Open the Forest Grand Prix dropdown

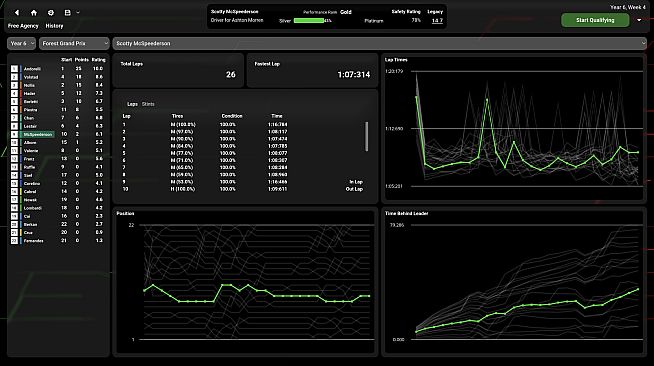point(74,43)
